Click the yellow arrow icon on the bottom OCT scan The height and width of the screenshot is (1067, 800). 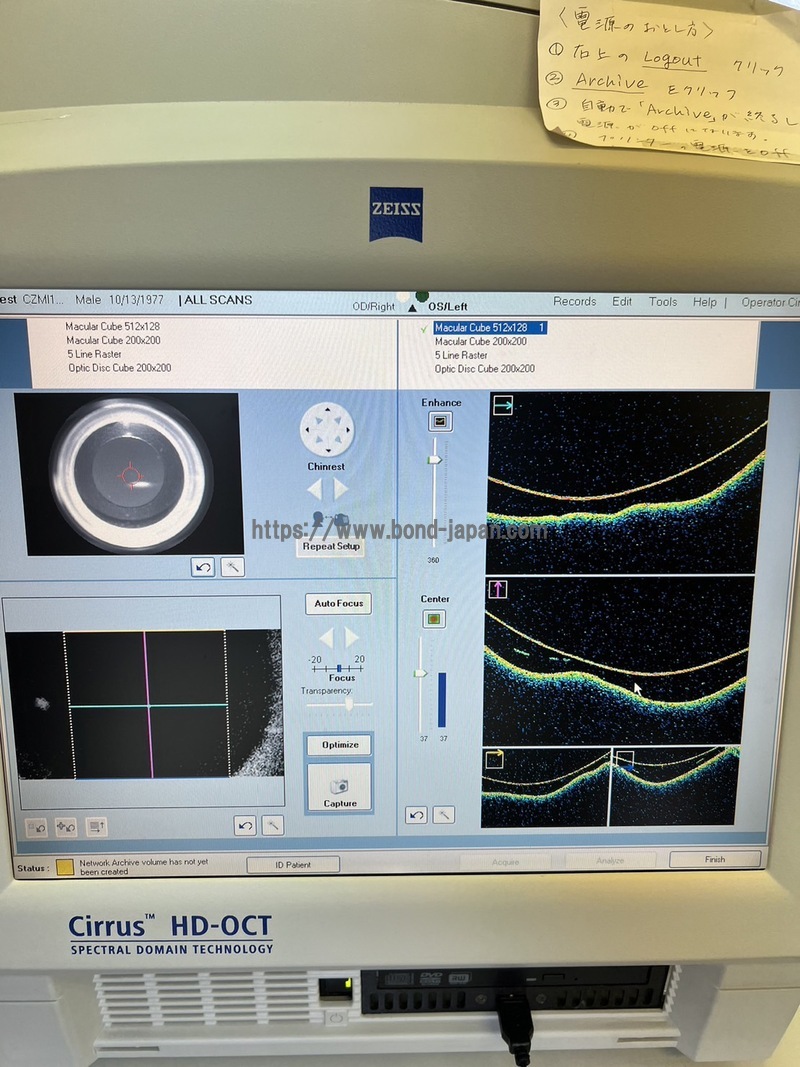(x=495, y=759)
